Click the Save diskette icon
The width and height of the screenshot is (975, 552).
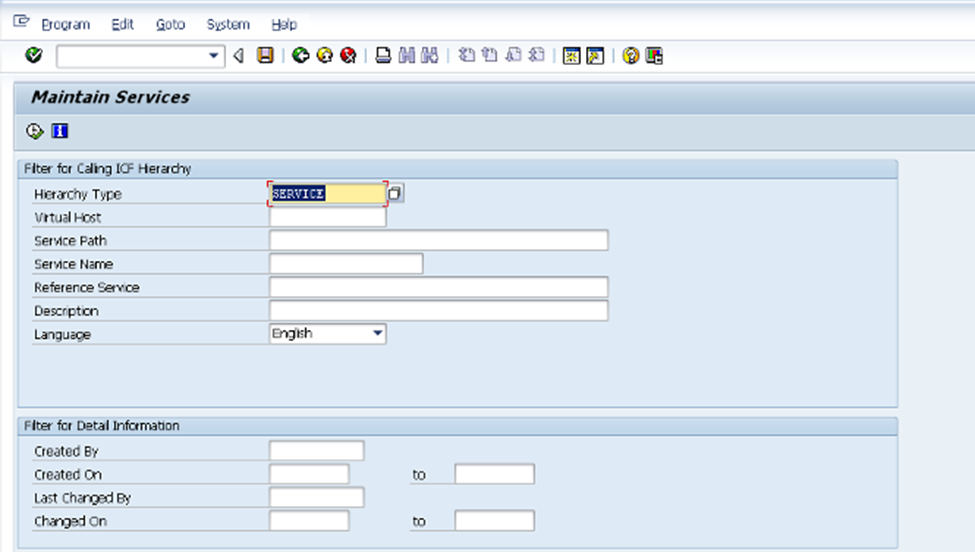[x=266, y=55]
